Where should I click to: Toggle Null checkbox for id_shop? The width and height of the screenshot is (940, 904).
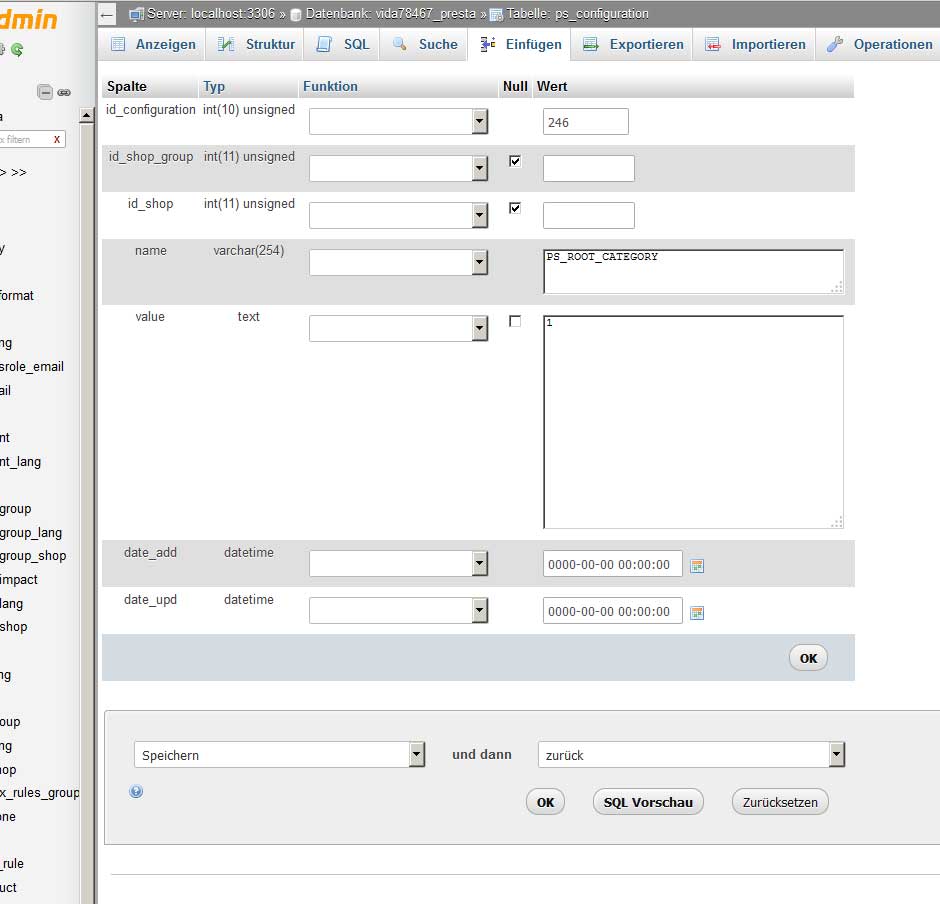(x=515, y=208)
